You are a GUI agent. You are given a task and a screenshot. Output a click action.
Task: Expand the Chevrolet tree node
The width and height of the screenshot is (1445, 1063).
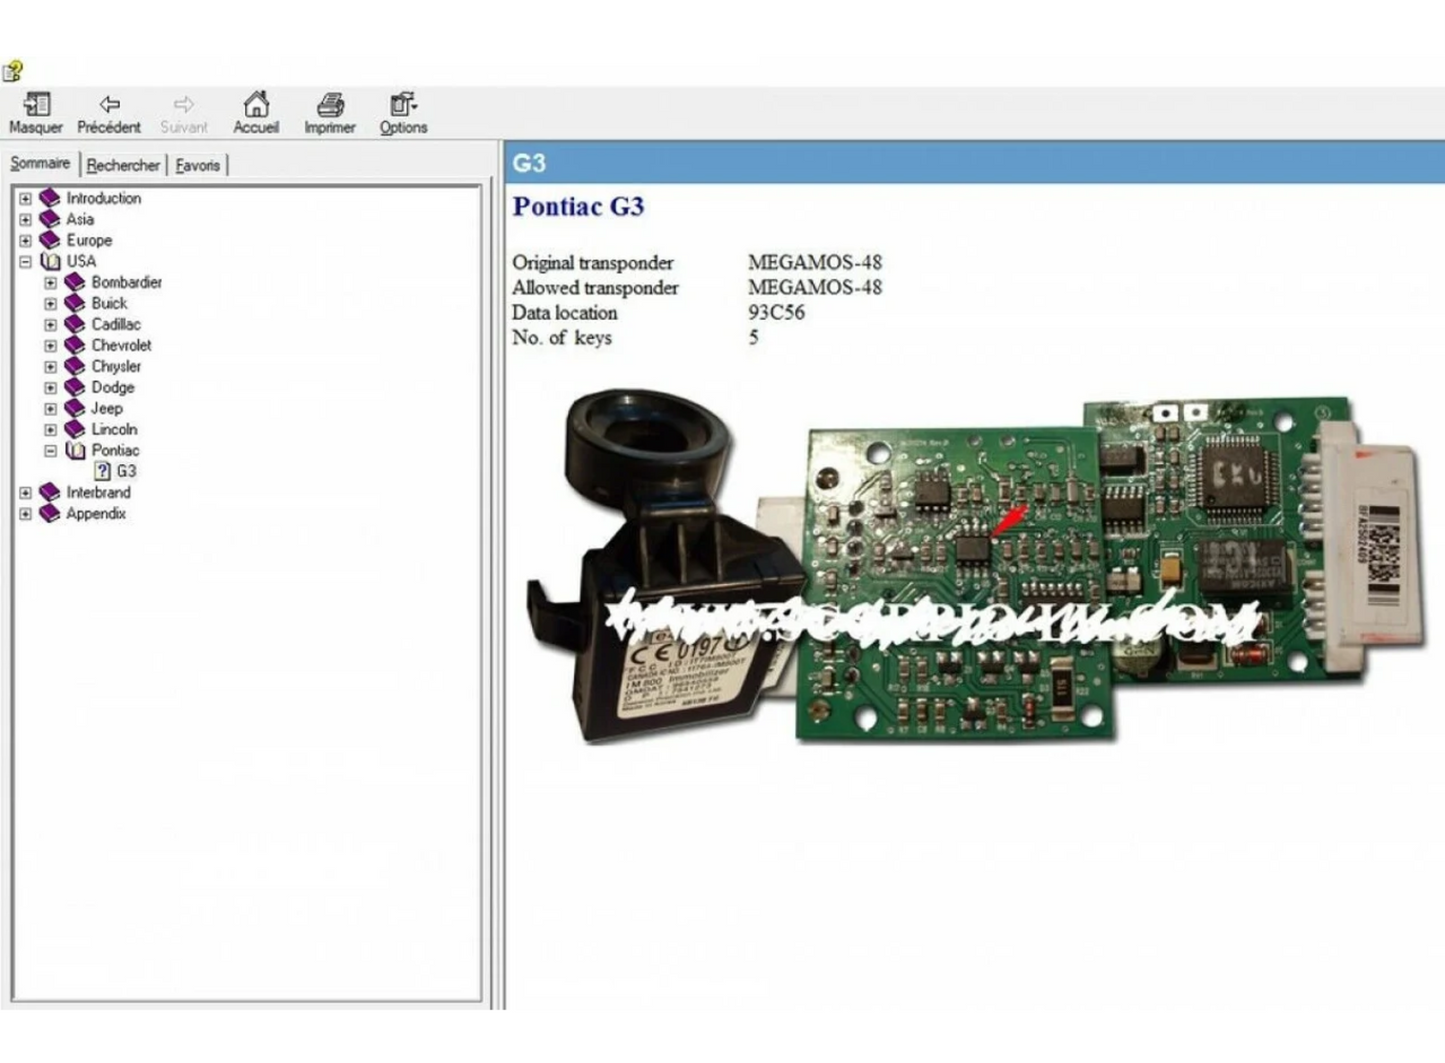(x=50, y=345)
